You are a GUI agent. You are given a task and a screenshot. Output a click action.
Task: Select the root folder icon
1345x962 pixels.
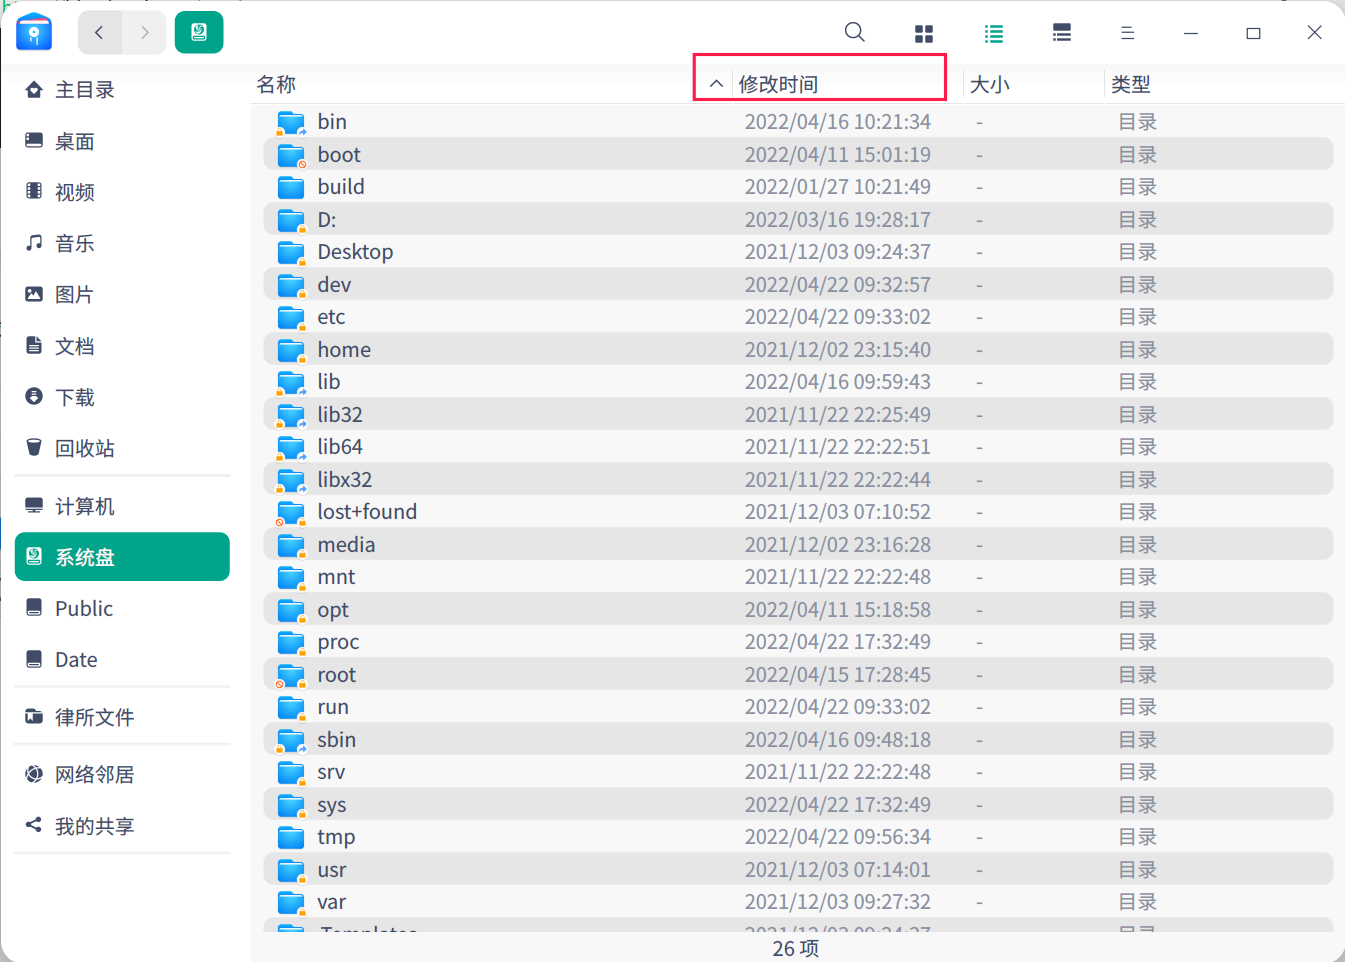pos(291,675)
